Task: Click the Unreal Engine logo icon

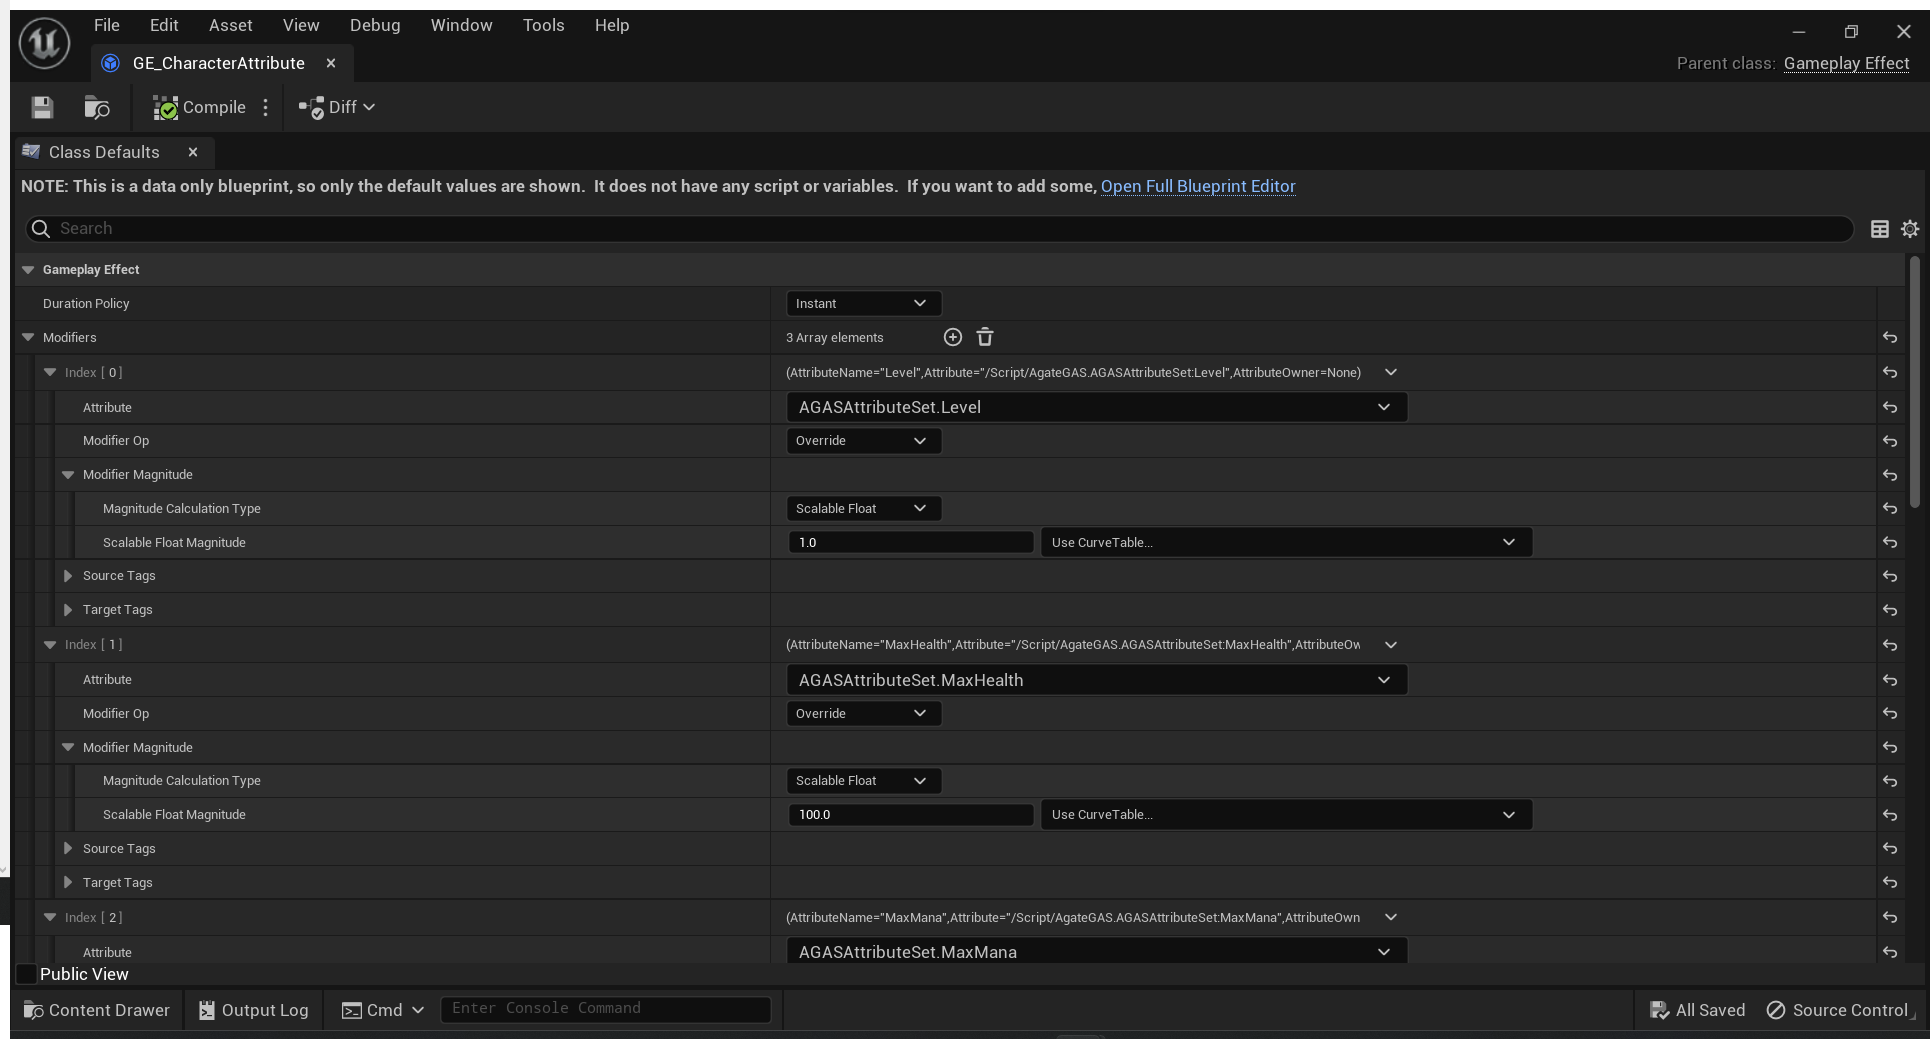Action: pyautogui.click(x=45, y=44)
